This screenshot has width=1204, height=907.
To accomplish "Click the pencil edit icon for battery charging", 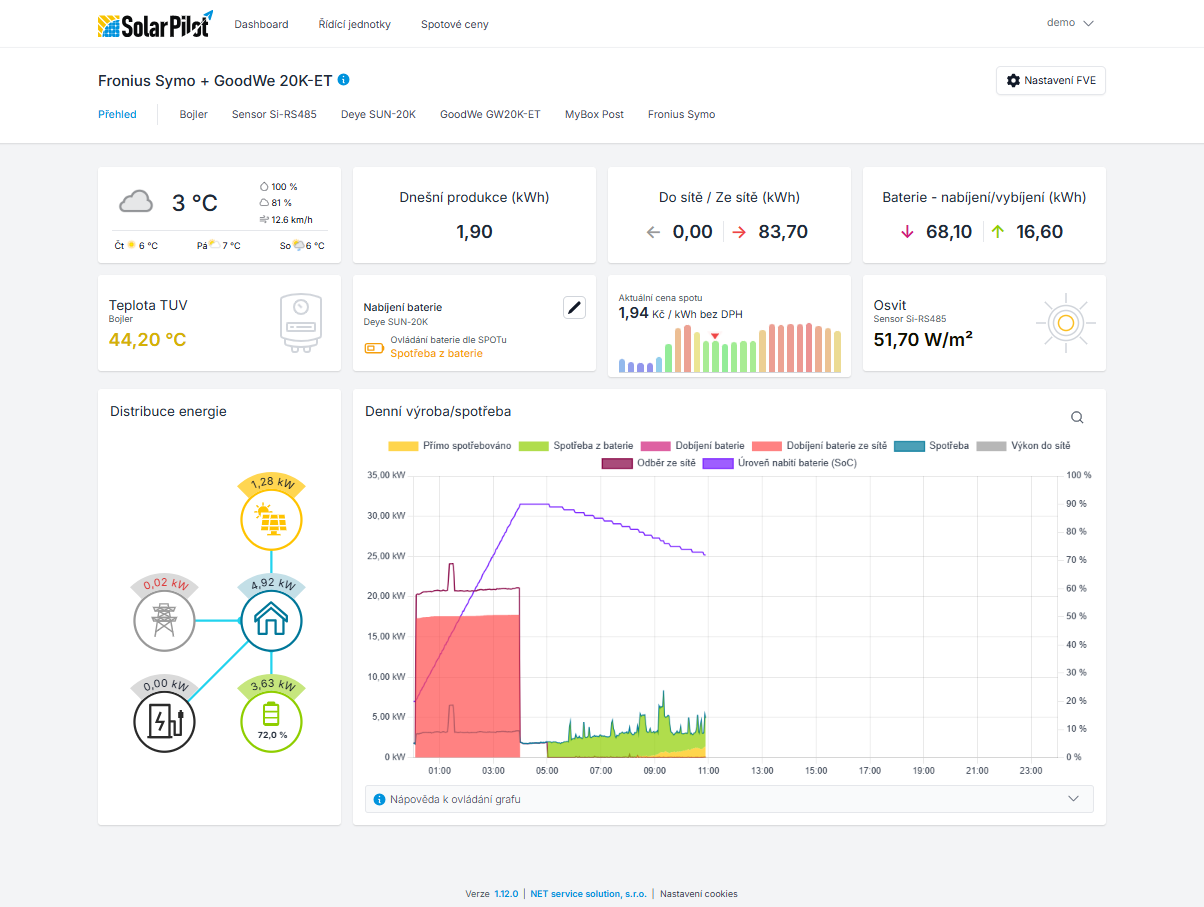I will [x=574, y=307].
